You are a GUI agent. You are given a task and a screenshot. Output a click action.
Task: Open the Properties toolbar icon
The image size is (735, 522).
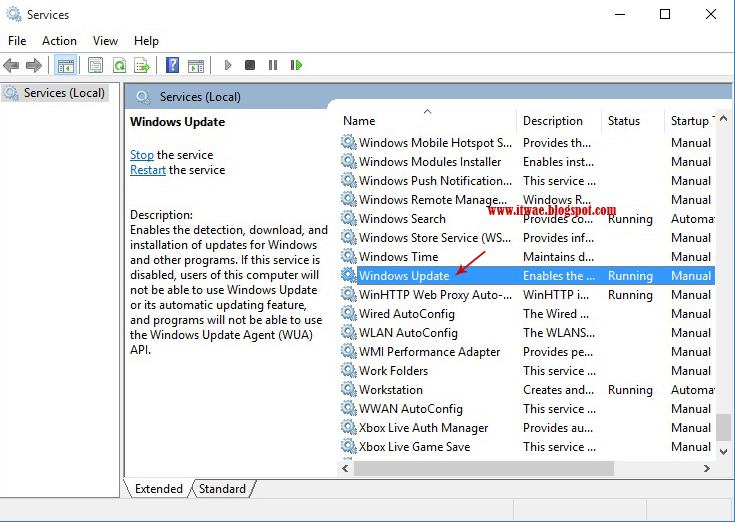pos(96,65)
